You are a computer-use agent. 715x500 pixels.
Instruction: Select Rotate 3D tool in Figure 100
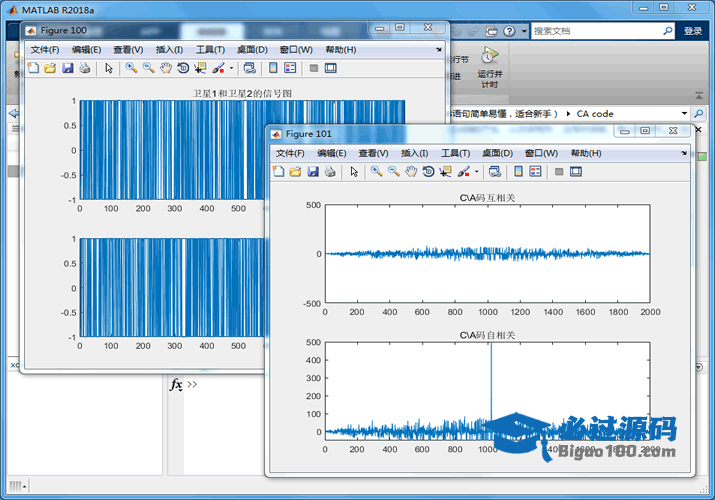click(182, 68)
